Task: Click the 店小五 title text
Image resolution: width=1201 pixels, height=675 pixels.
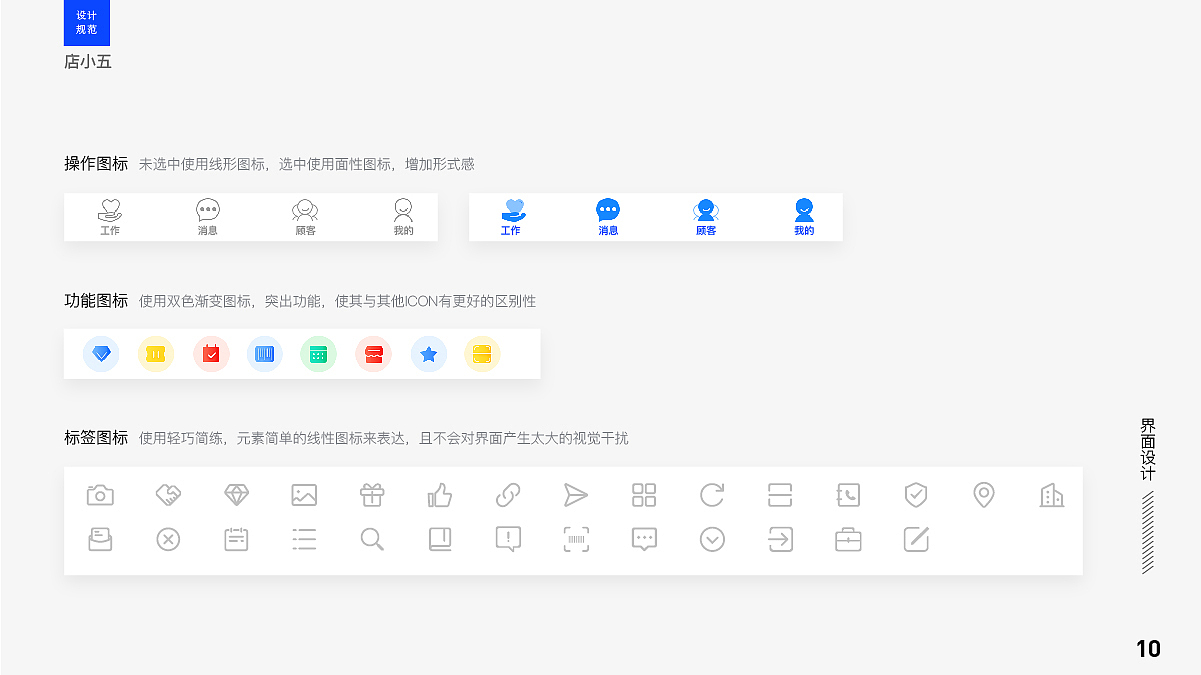Action: 88,62
